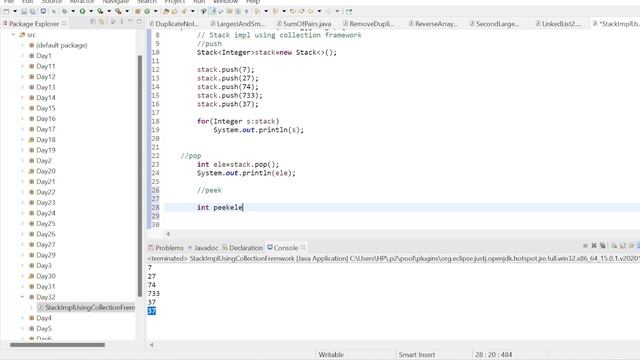This screenshot has height=360, width=640.
Task: Collapse the Day32 package node
Action: tap(22, 297)
